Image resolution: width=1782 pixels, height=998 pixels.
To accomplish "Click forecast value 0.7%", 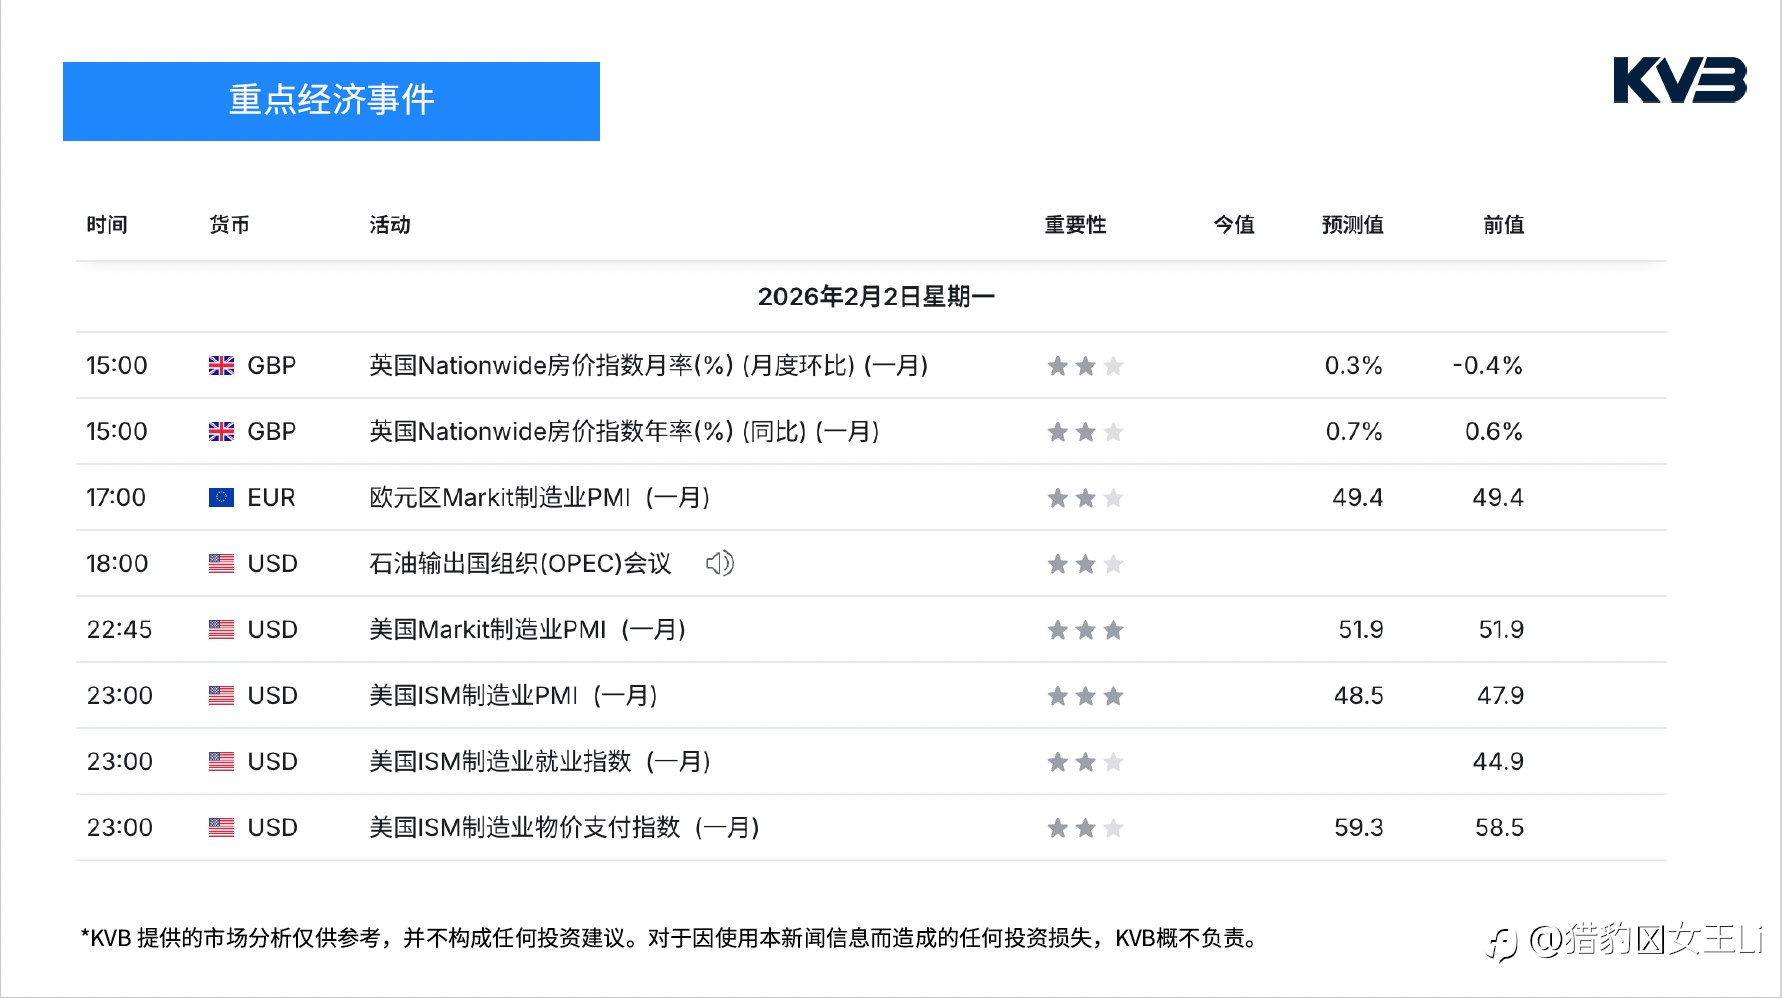I will (1354, 432).
